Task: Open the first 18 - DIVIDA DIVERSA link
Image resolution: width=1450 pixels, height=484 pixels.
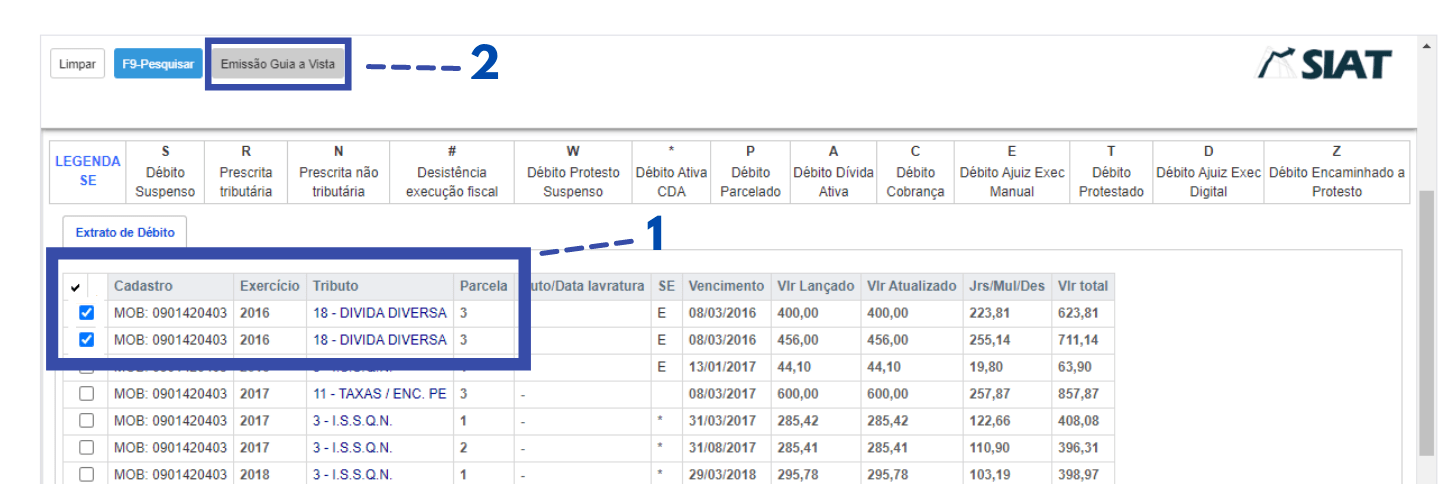Action: click(379, 313)
